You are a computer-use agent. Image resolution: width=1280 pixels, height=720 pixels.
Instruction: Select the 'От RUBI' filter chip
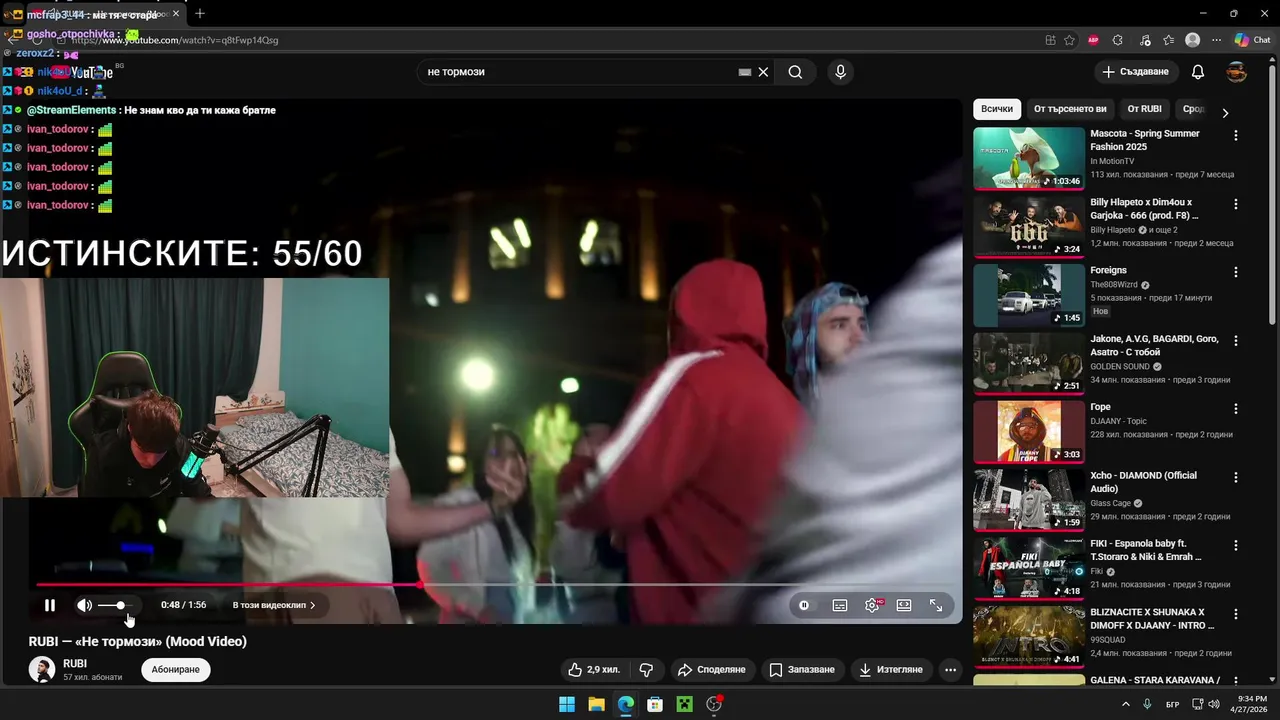pyautogui.click(x=1144, y=109)
